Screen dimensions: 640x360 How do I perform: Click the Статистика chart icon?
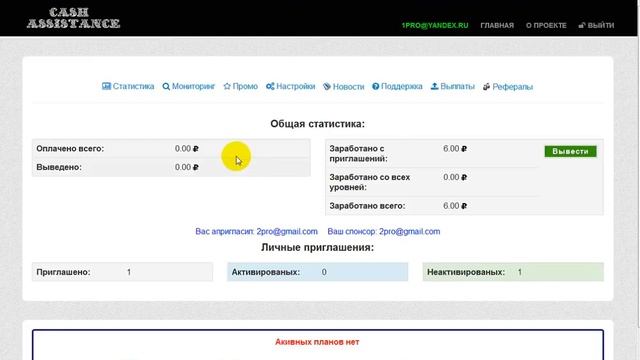pos(106,86)
